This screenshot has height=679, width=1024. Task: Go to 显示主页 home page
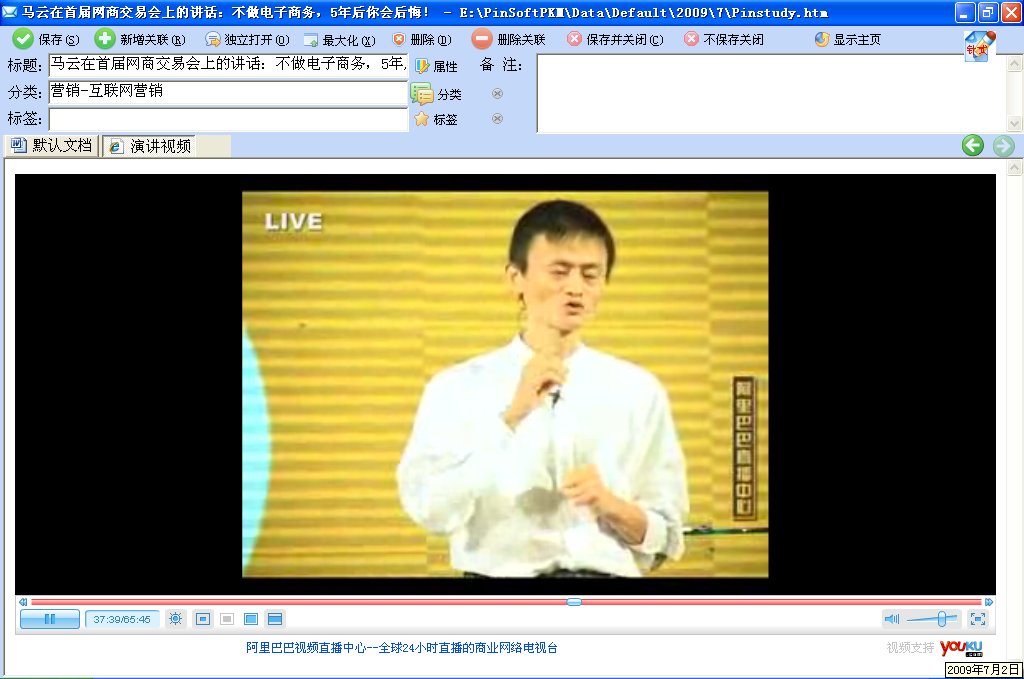(848, 40)
